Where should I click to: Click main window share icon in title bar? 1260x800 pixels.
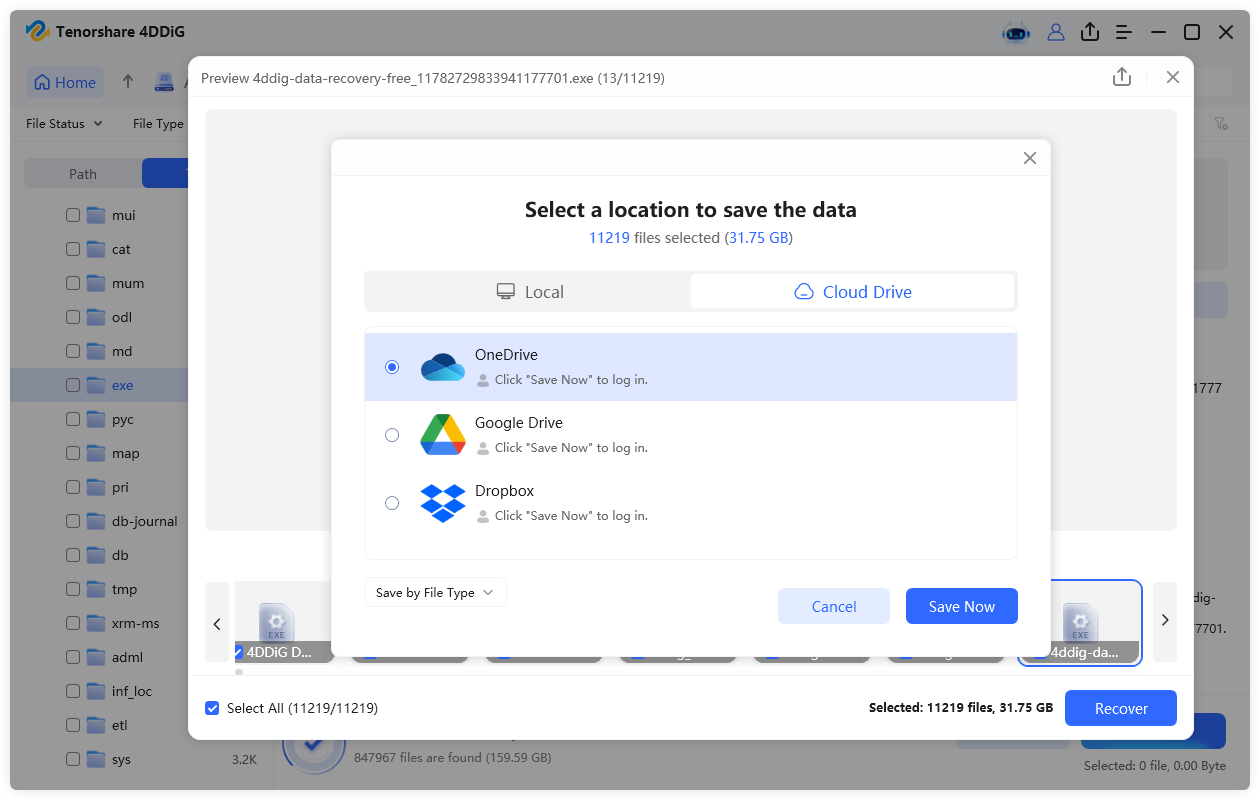coord(1090,32)
